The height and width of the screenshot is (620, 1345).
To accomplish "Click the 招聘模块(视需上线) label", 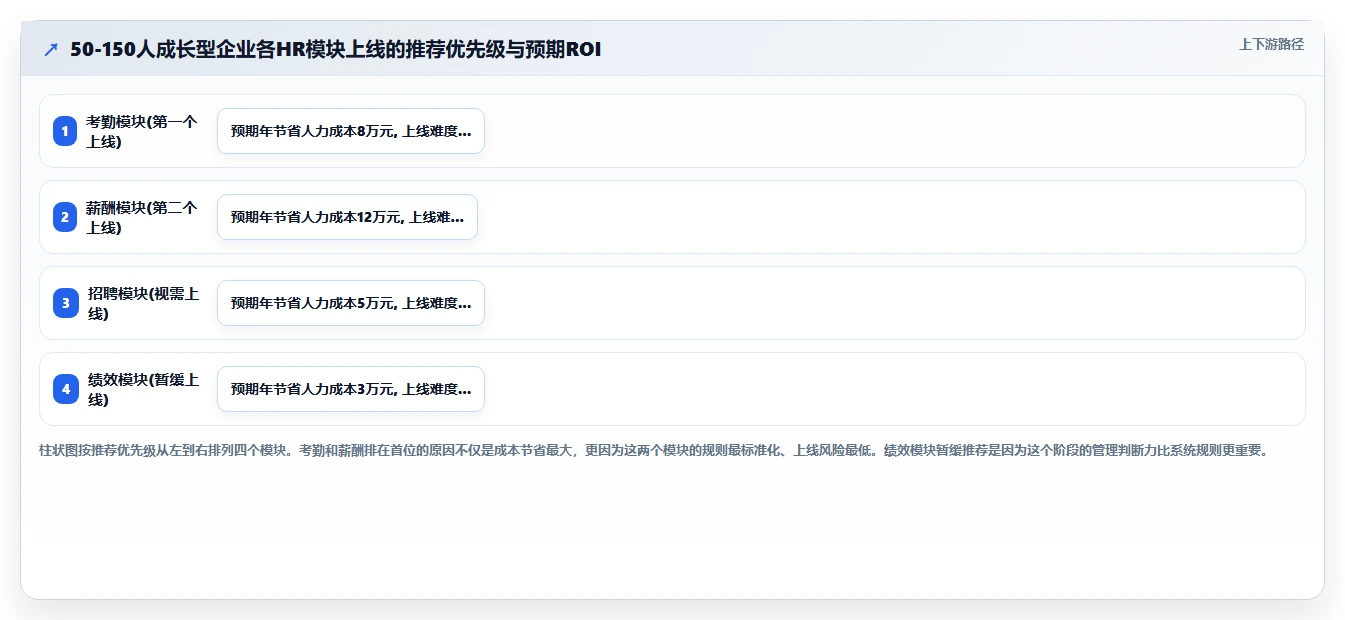I will pyautogui.click(x=142, y=303).
